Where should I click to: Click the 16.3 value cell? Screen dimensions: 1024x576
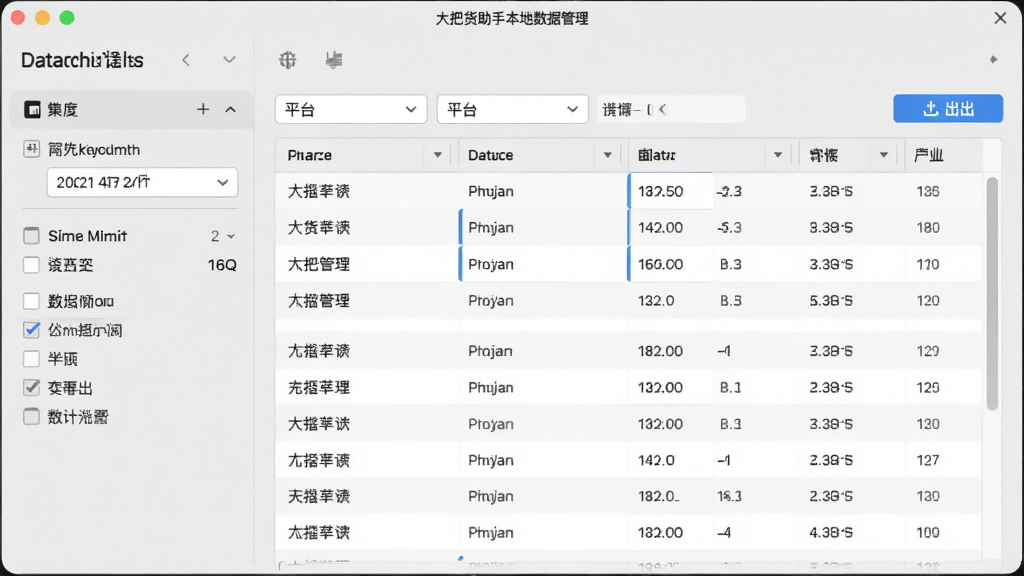coord(729,496)
